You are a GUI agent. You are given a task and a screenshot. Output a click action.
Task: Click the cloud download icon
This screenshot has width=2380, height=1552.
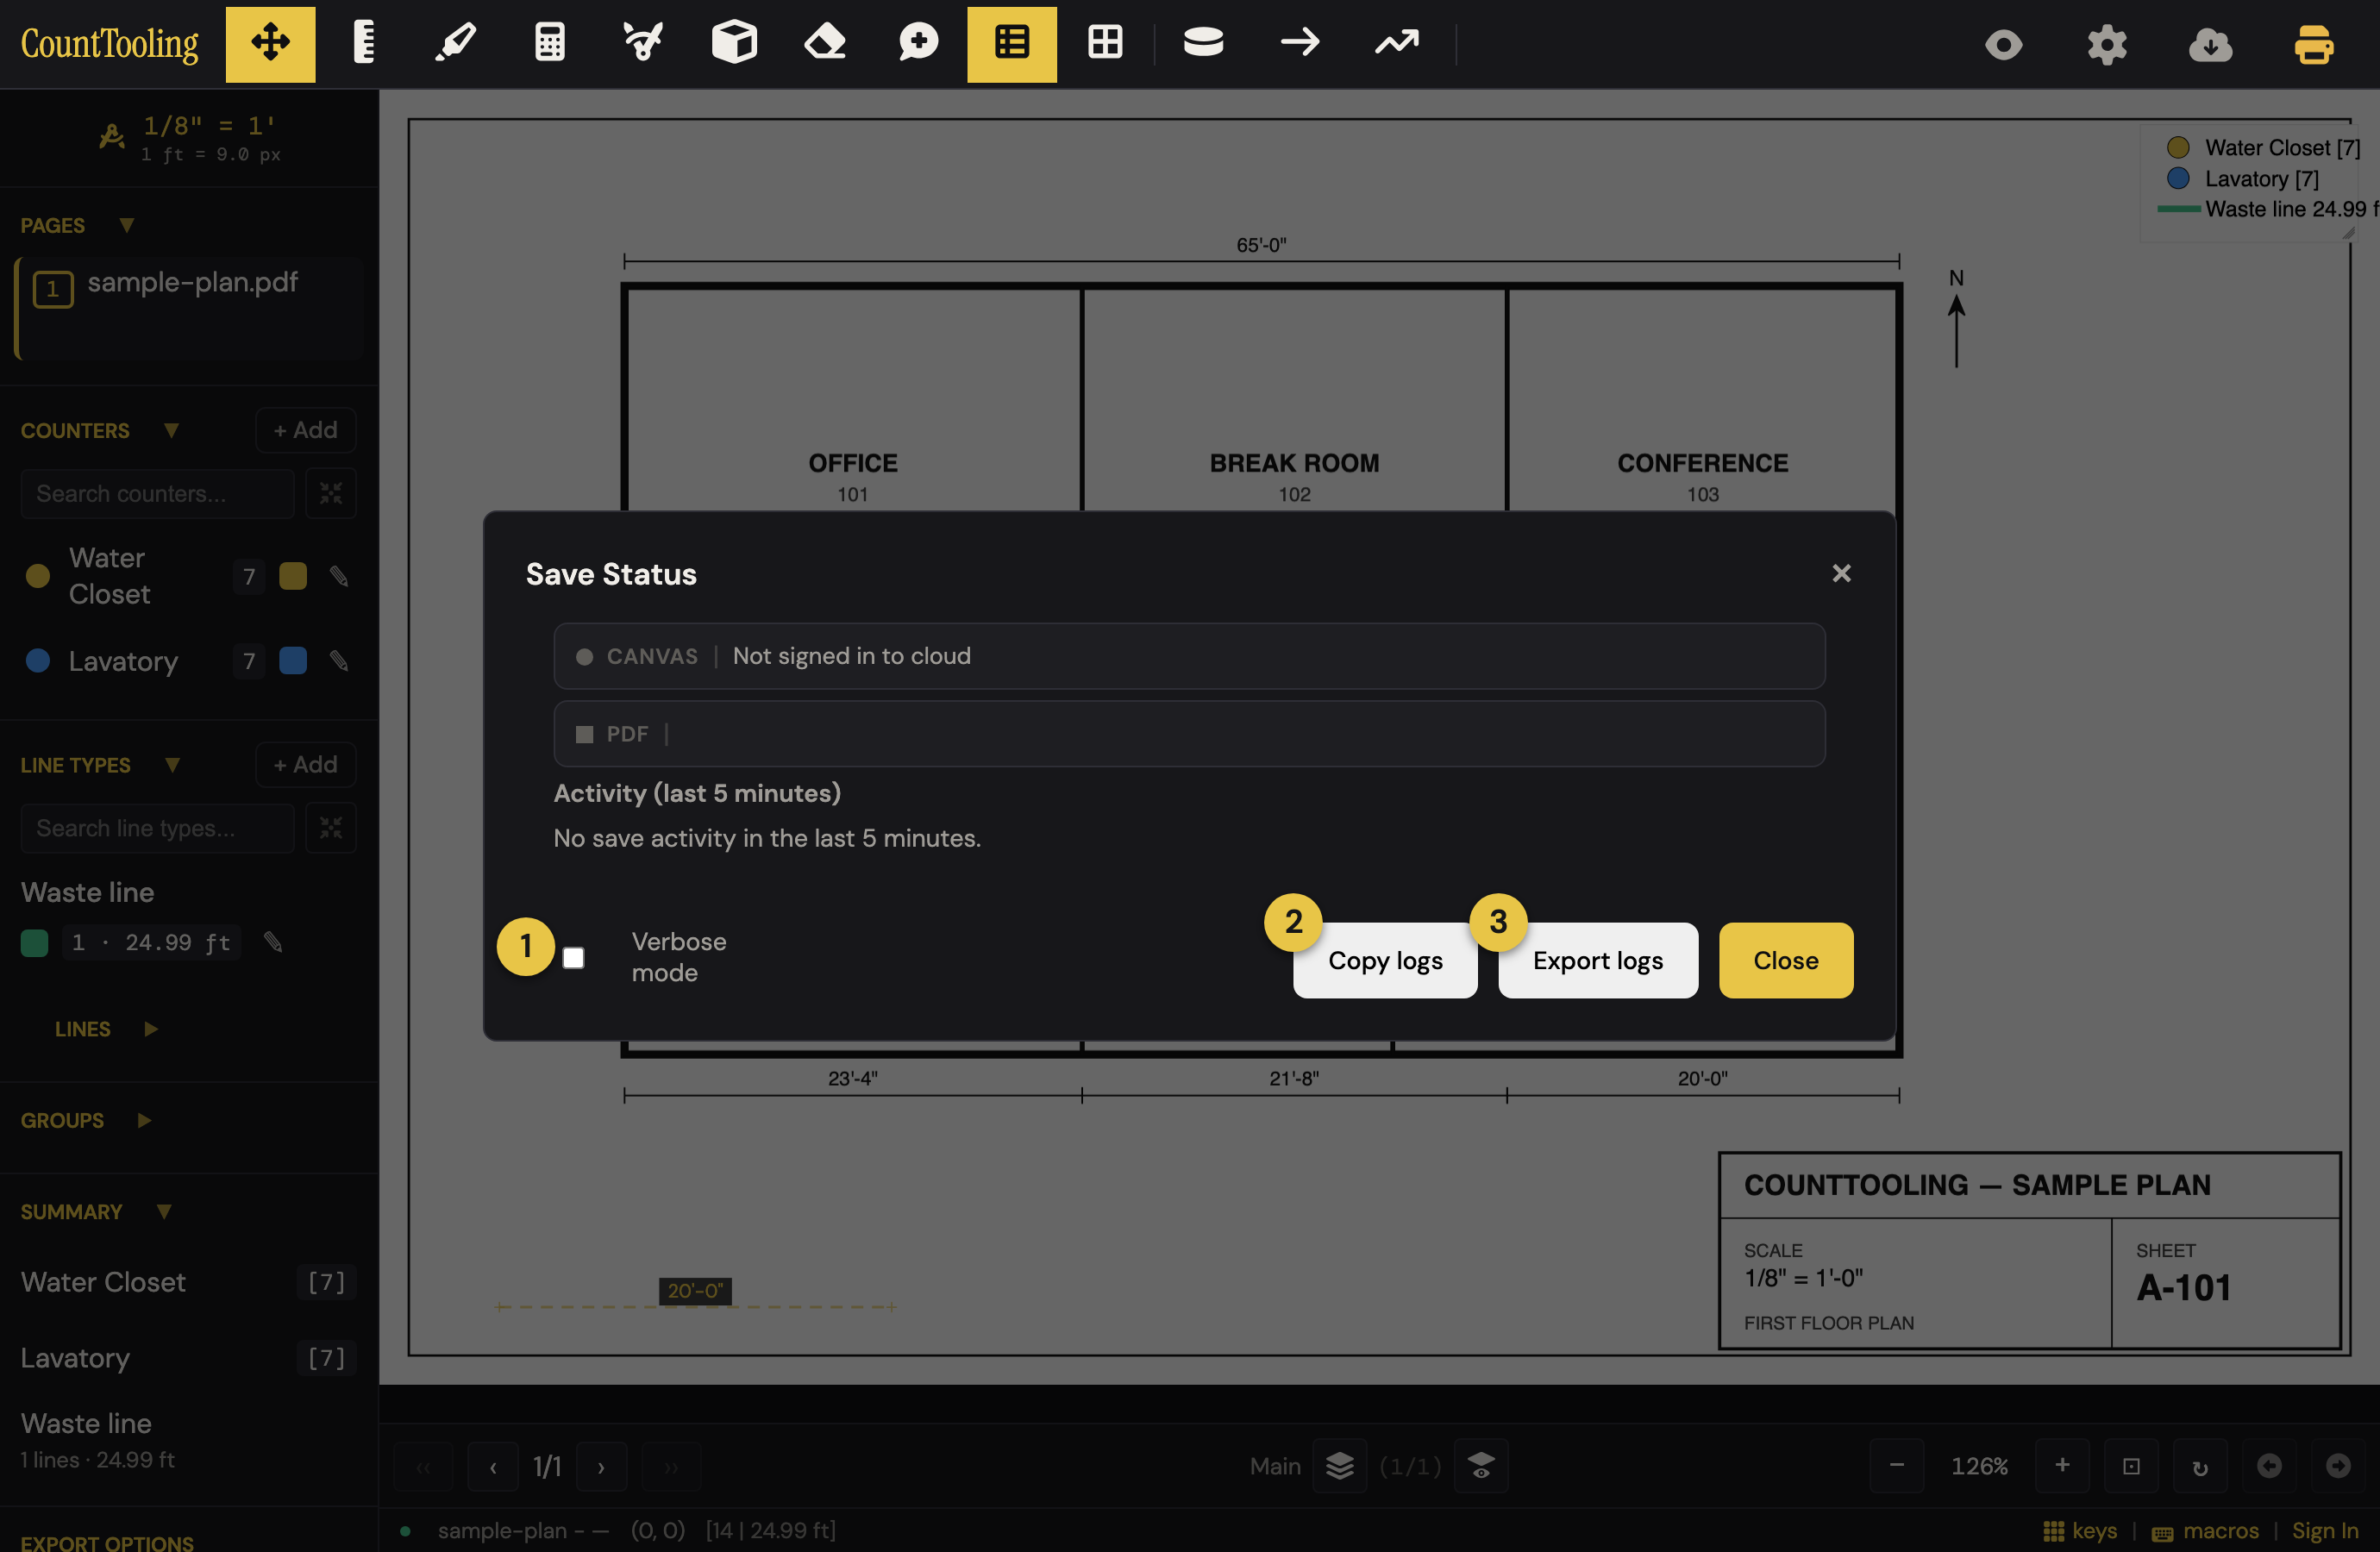pyautogui.click(x=2210, y=45)
